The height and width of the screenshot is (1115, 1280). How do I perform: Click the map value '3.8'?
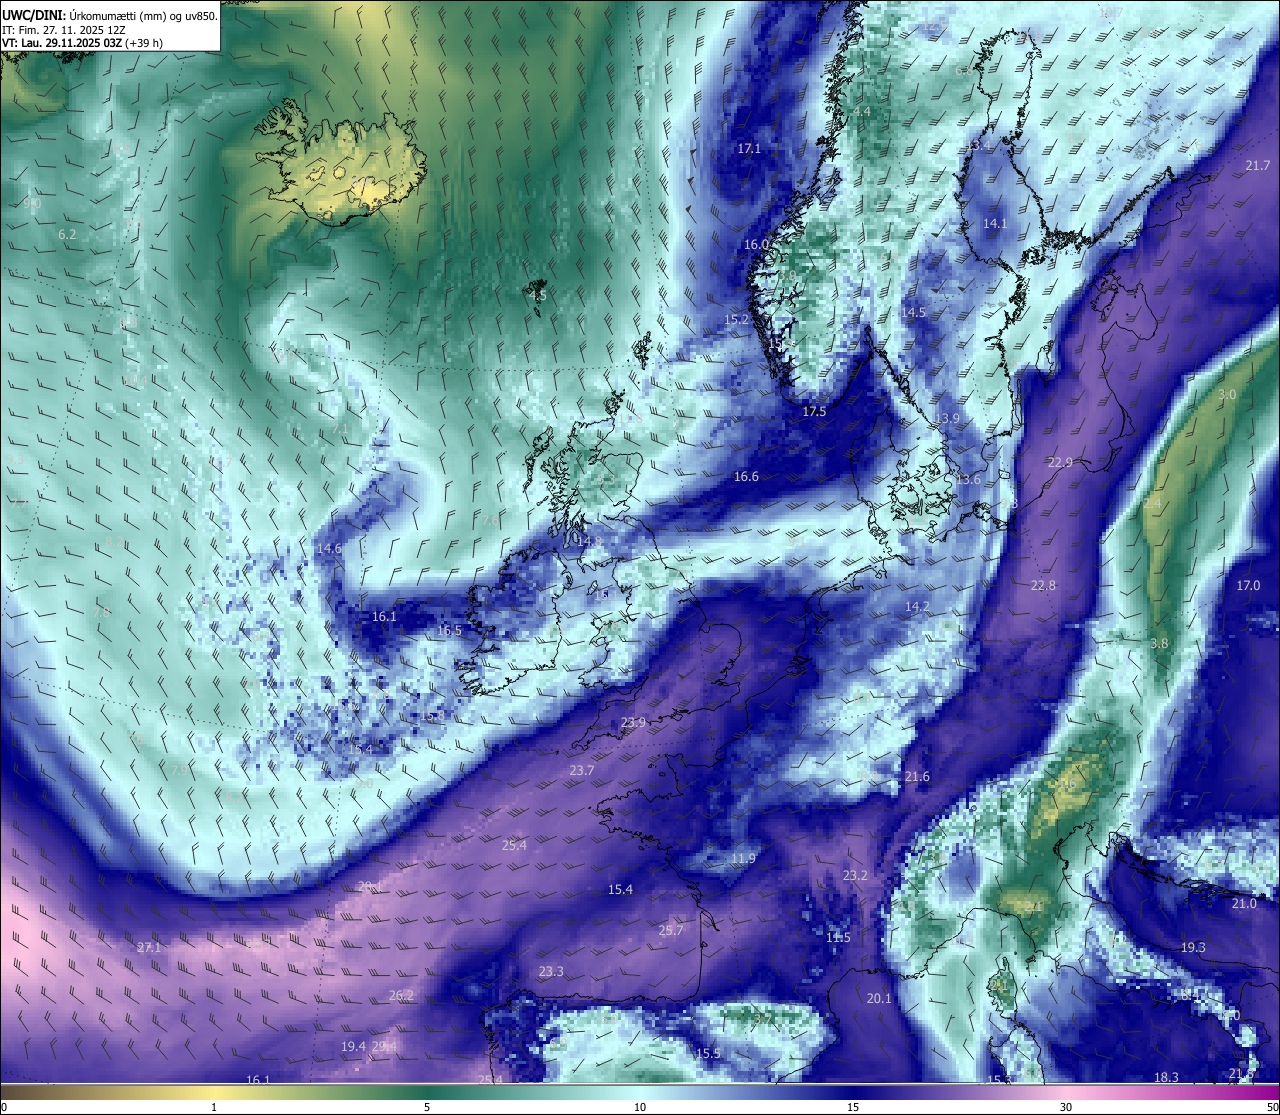point(1159,644)
